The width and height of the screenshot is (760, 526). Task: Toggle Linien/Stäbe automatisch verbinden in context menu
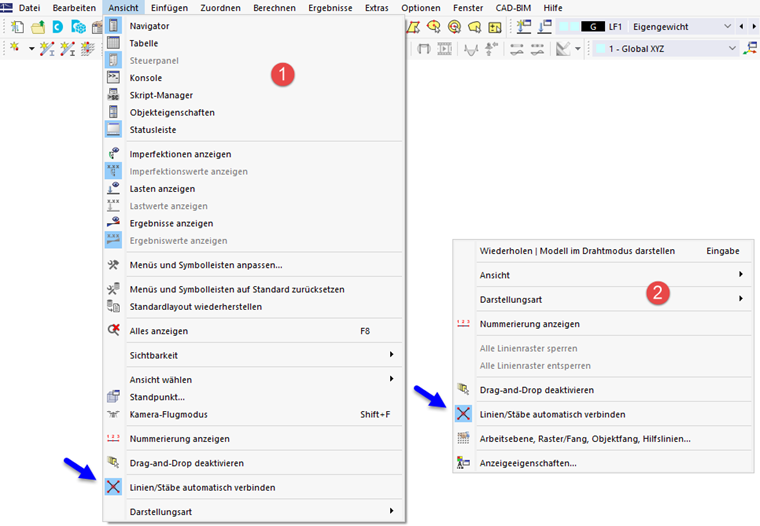pyautogui.click(x=603, y=414)
